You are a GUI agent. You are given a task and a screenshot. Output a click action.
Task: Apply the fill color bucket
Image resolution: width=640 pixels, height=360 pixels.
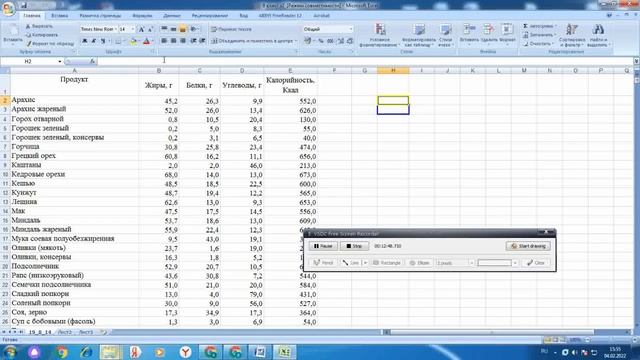[133, 41]
